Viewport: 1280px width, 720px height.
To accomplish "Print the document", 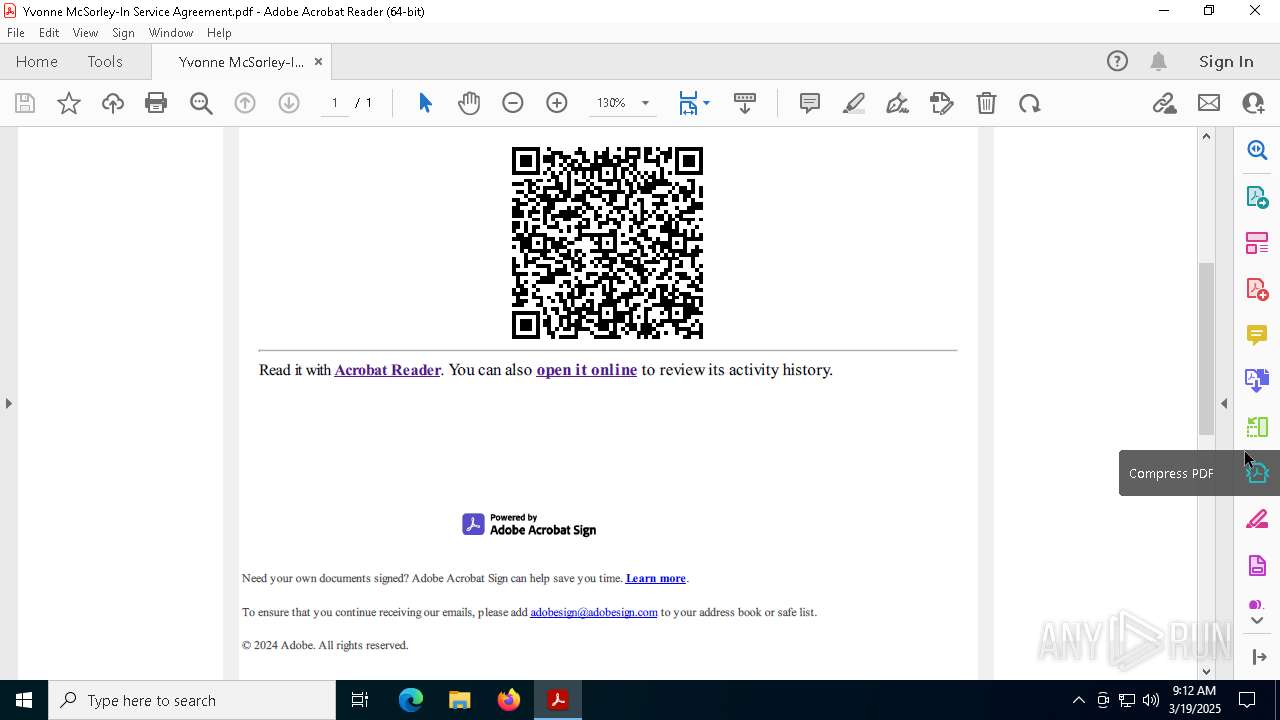I will click(156, 103).
